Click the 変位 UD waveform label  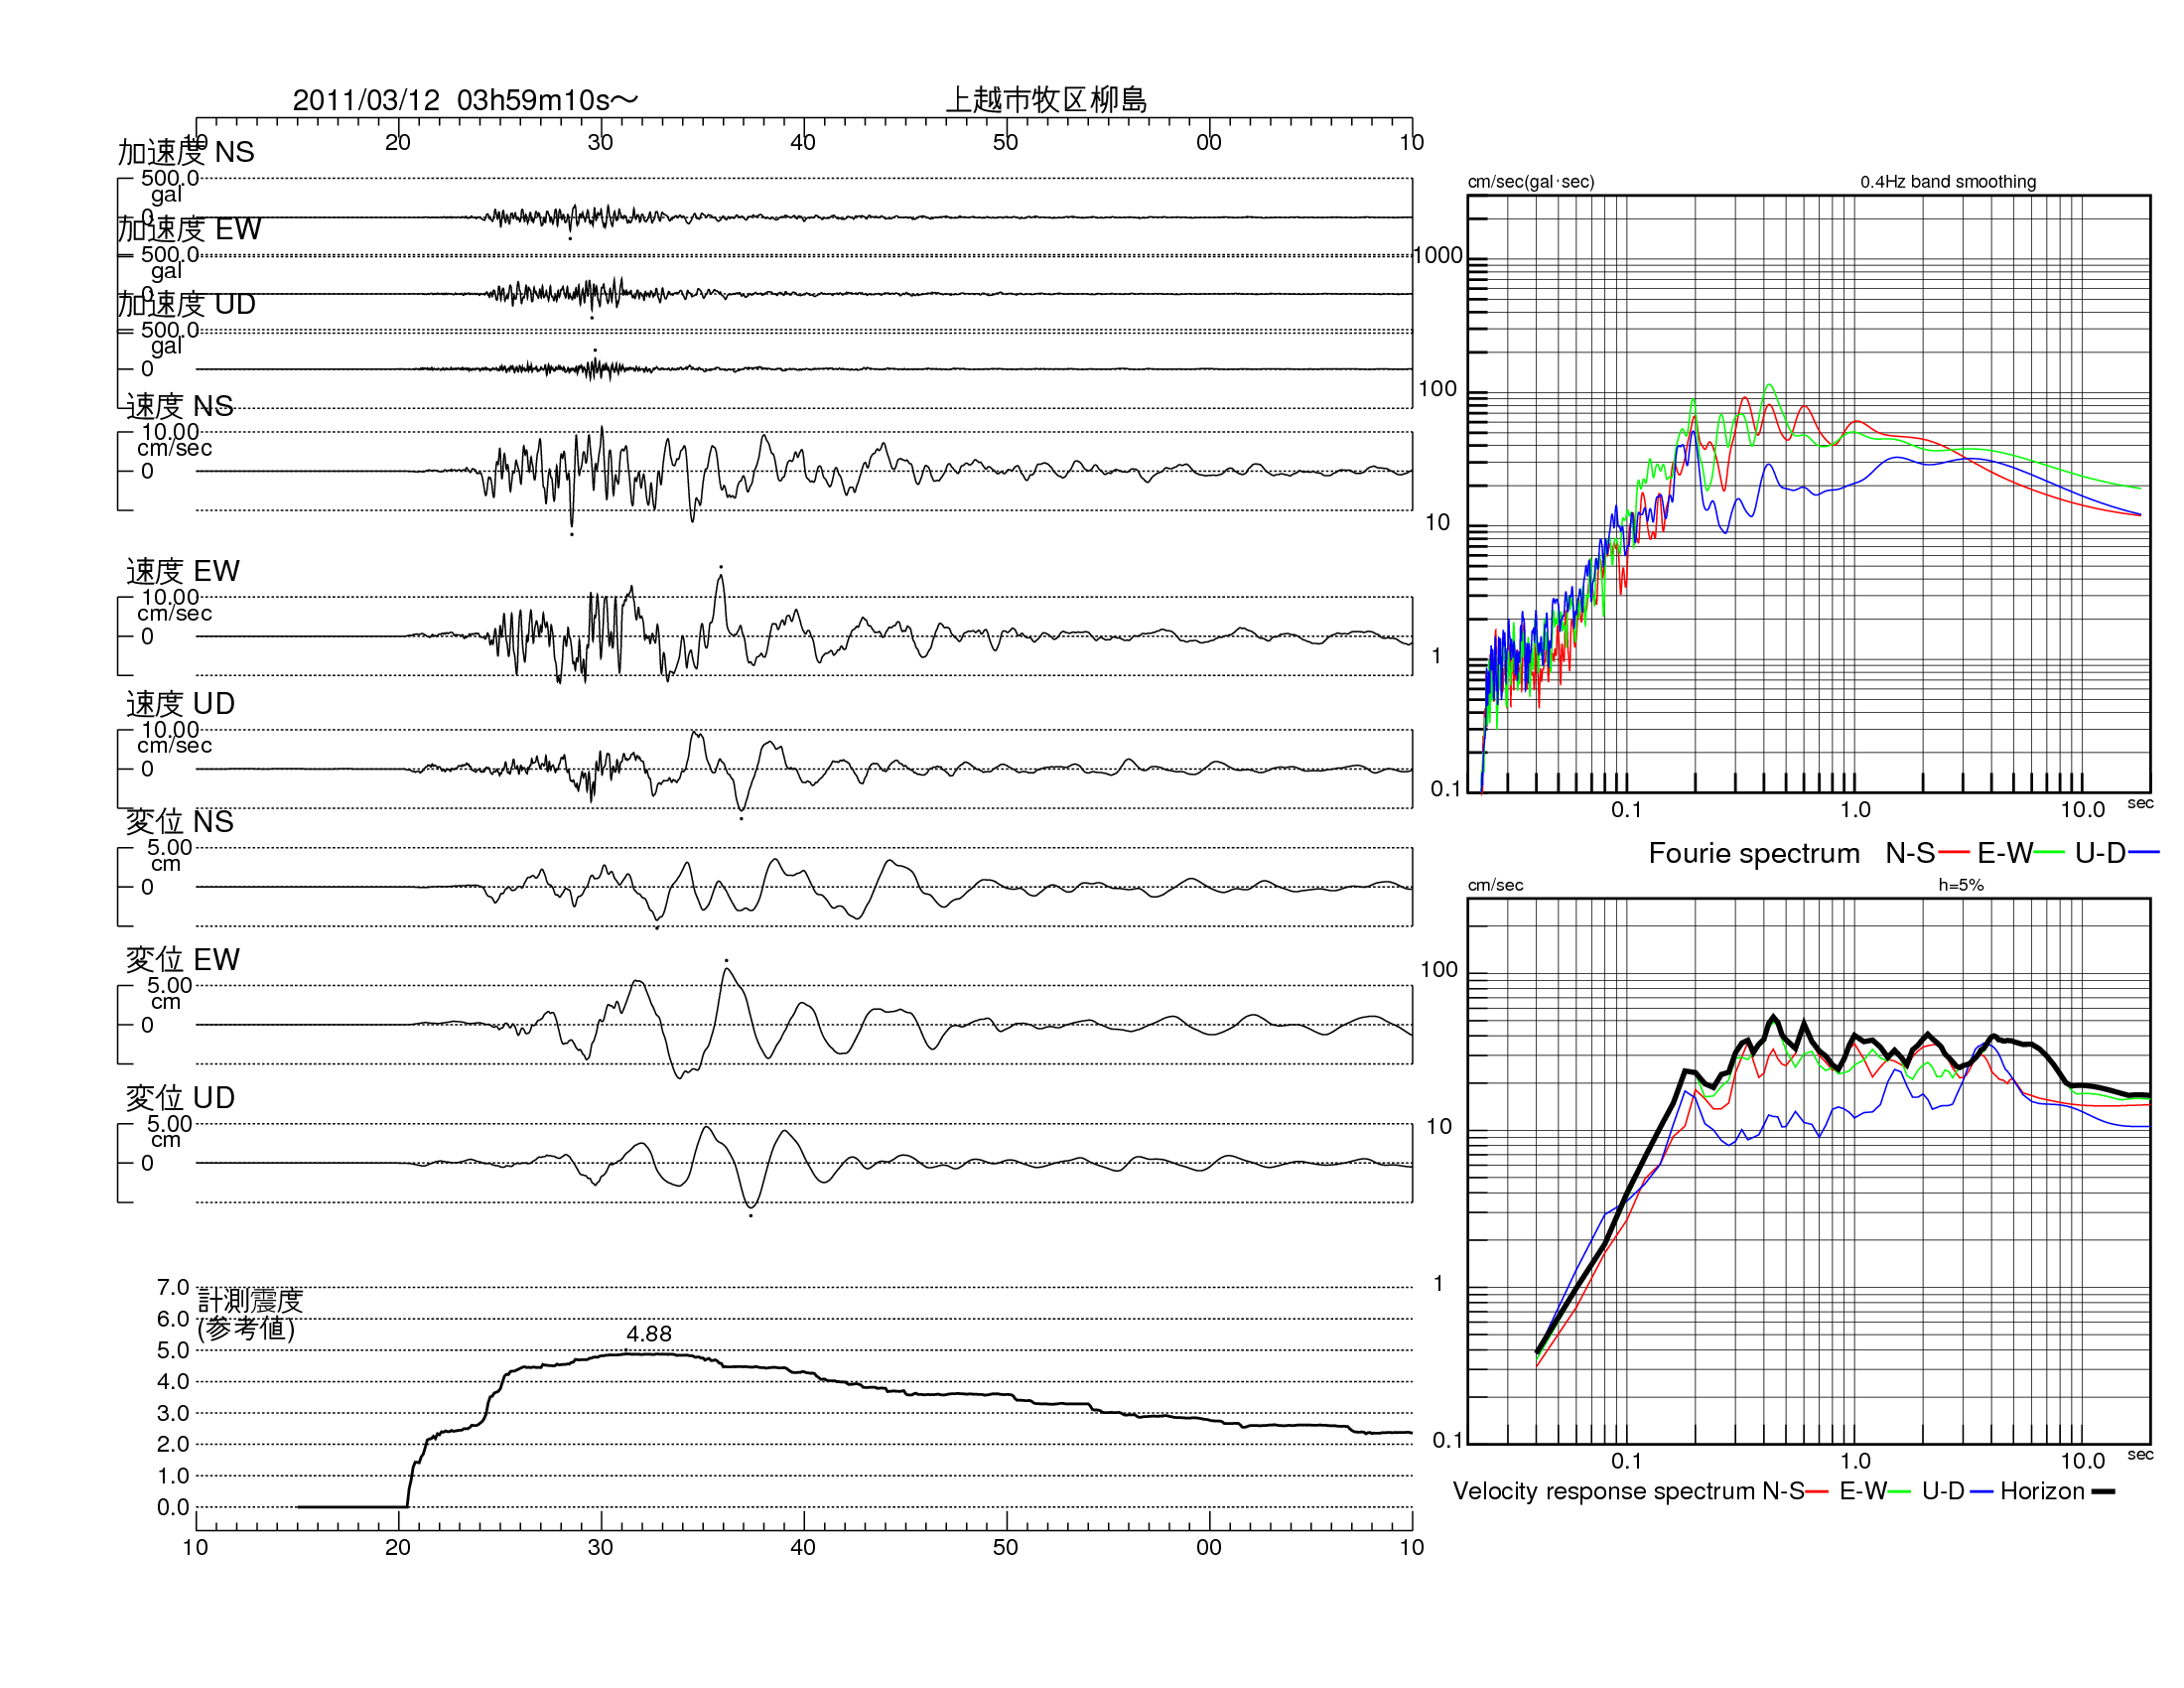[x=180, y=1098]
